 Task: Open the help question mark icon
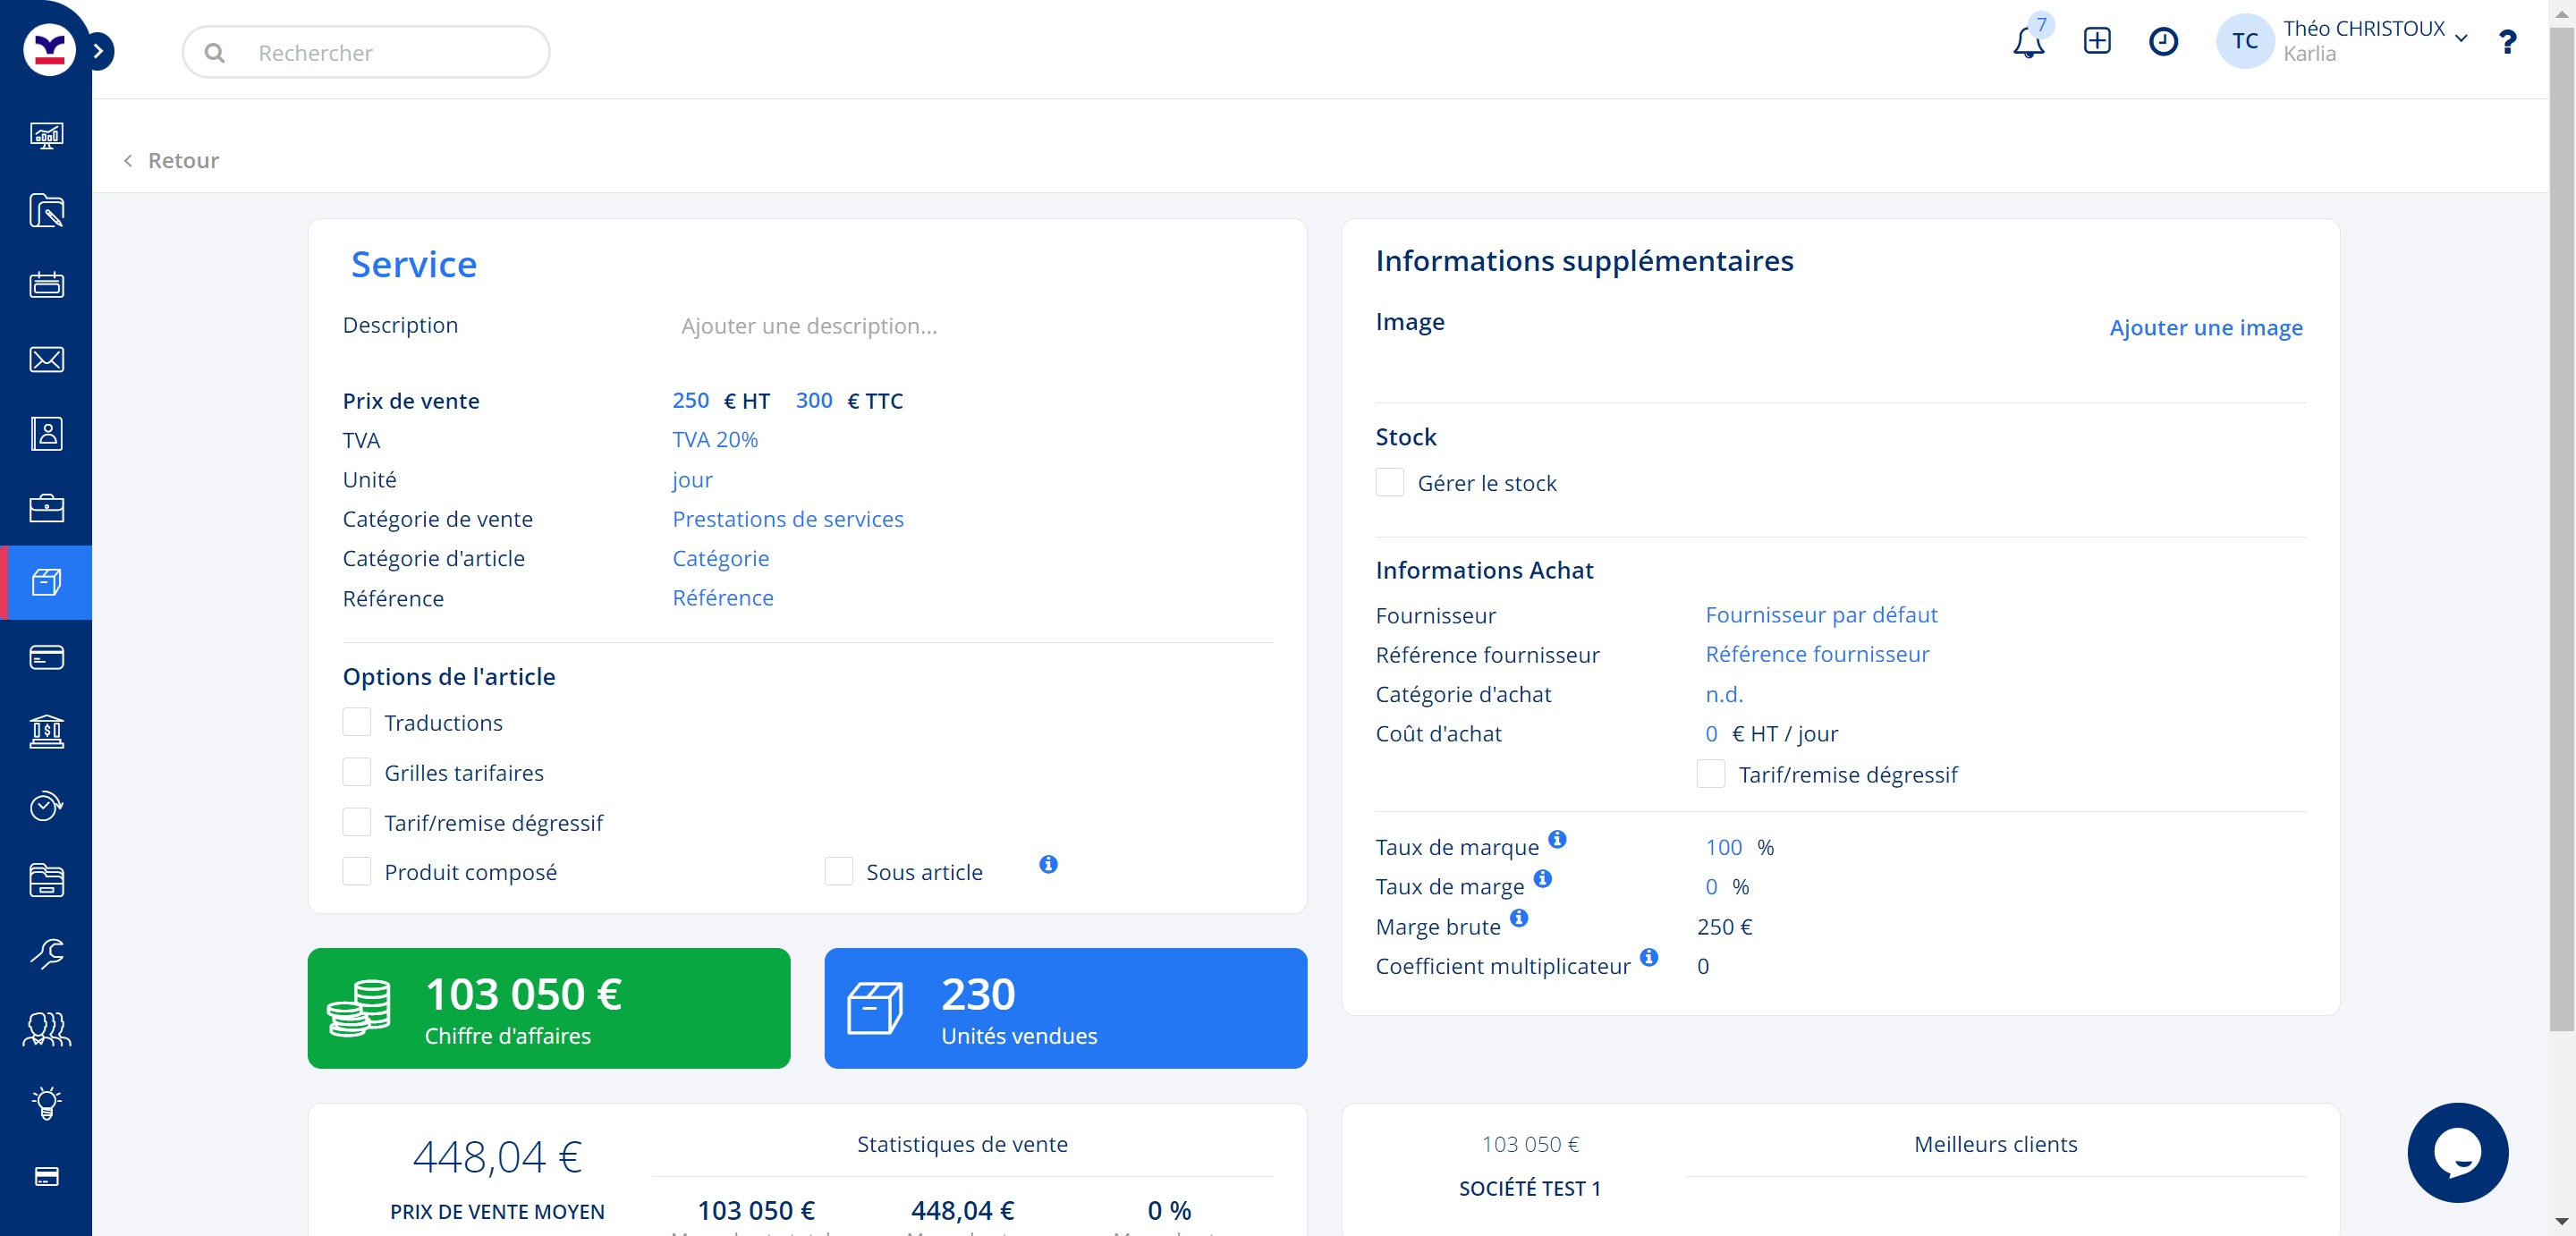[x=2506, y=42]
